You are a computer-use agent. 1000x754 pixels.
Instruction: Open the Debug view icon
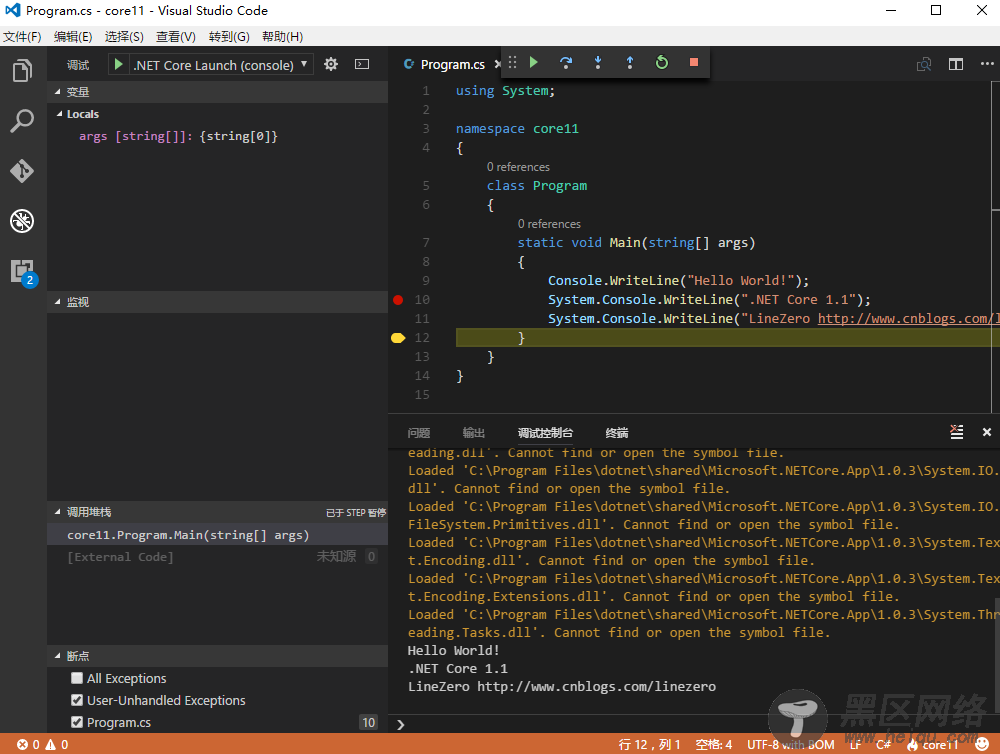[22, 221]
